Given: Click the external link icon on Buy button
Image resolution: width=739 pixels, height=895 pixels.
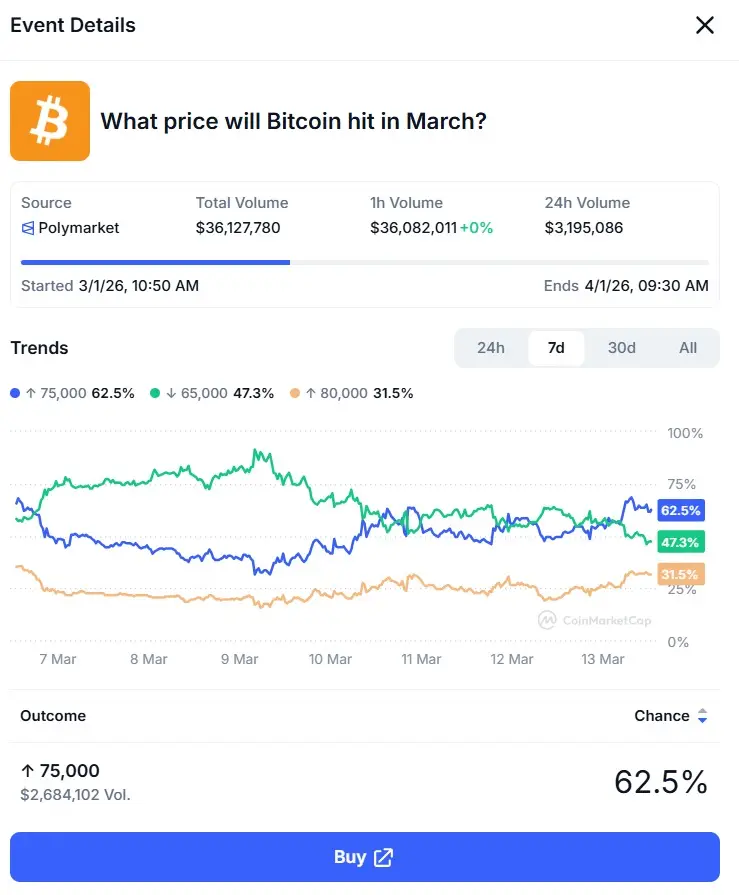Looking at the screenshot, I should (386, 857).
